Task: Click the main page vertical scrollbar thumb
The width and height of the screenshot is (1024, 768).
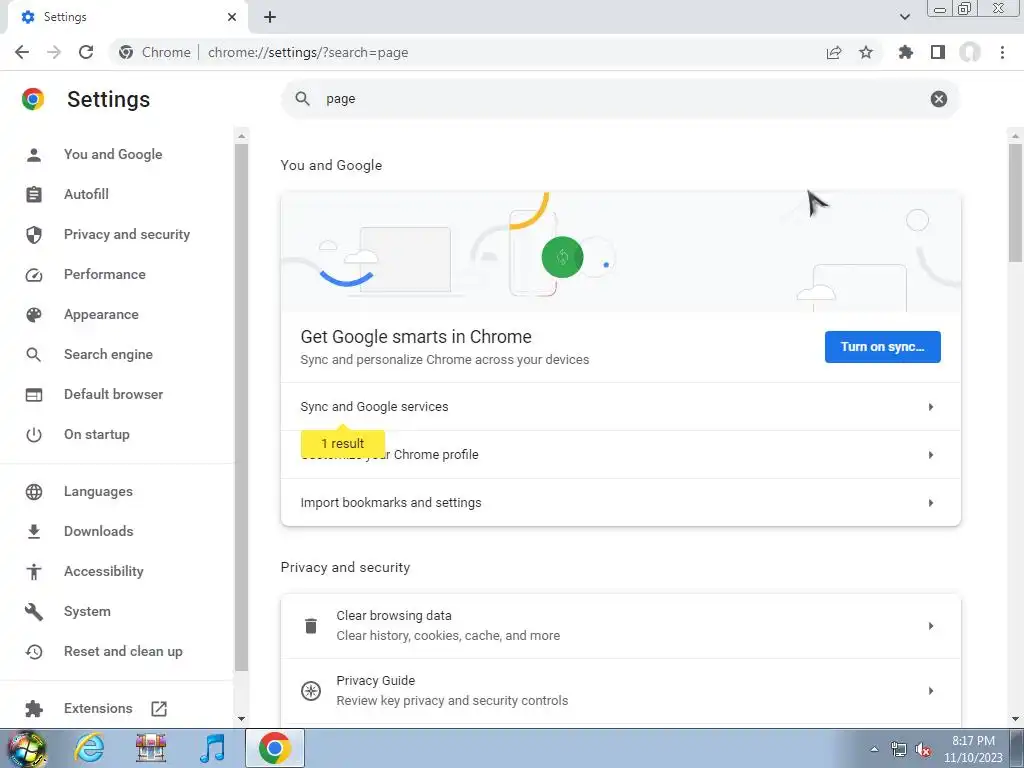Action: coord(1015,202)
